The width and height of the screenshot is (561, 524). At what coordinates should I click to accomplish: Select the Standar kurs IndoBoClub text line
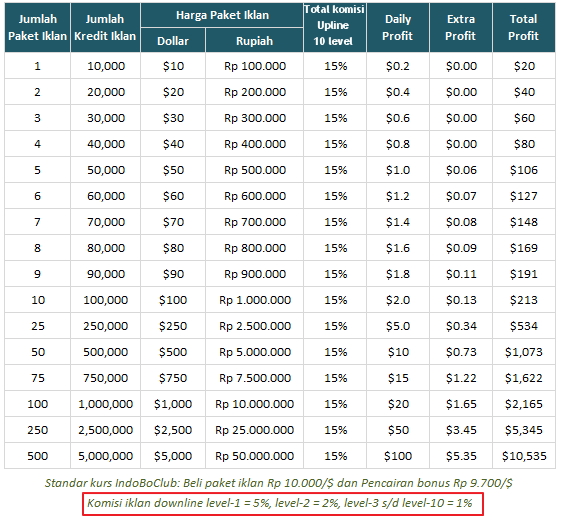[x=278, y=483]
